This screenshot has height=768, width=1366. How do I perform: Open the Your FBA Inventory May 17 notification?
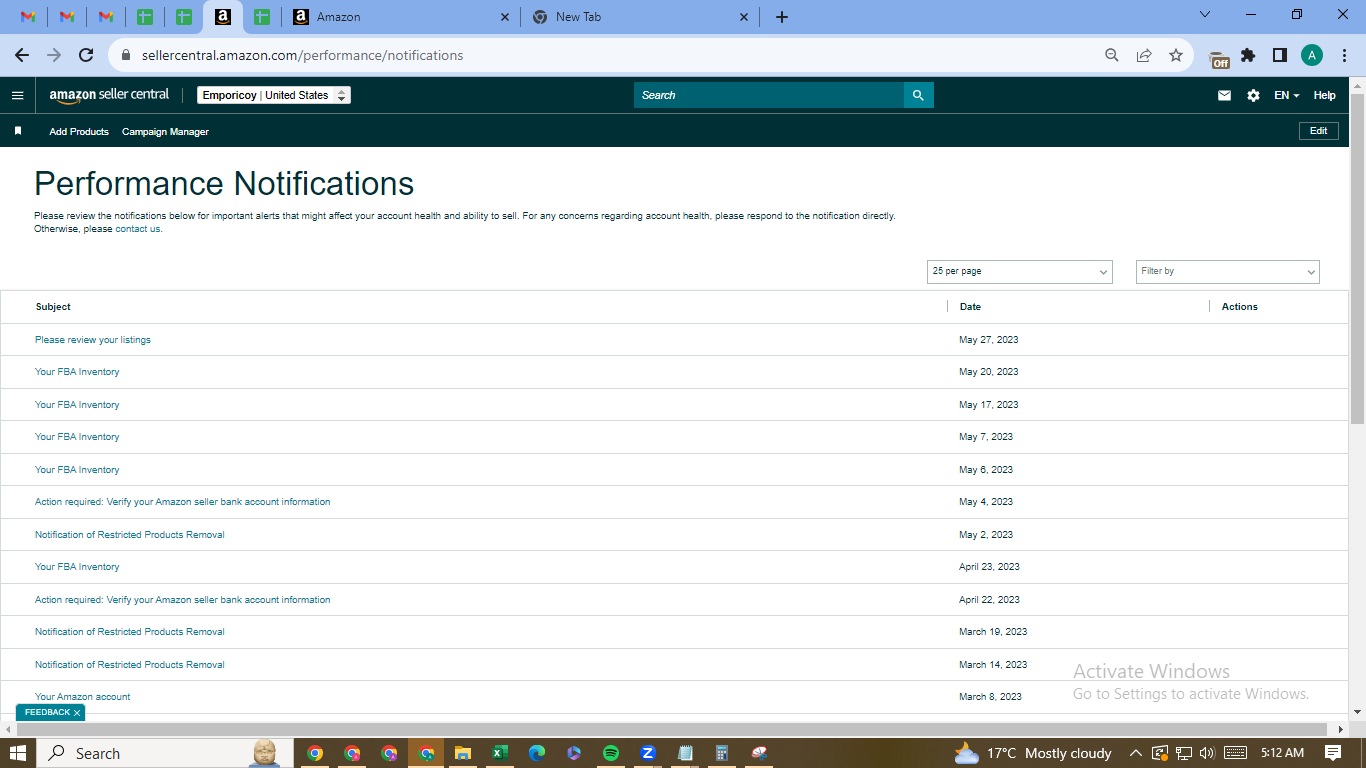(77, 405)
